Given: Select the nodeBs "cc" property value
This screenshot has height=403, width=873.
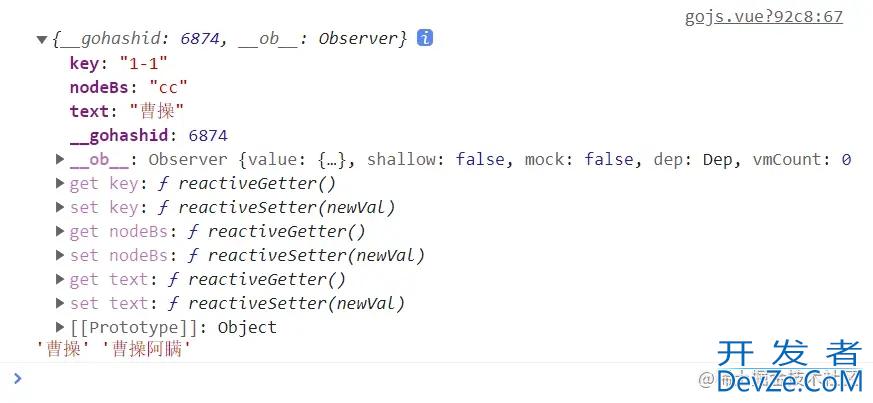Looking at the screenshot, I should pyautogui.click(x=169, y=87).
